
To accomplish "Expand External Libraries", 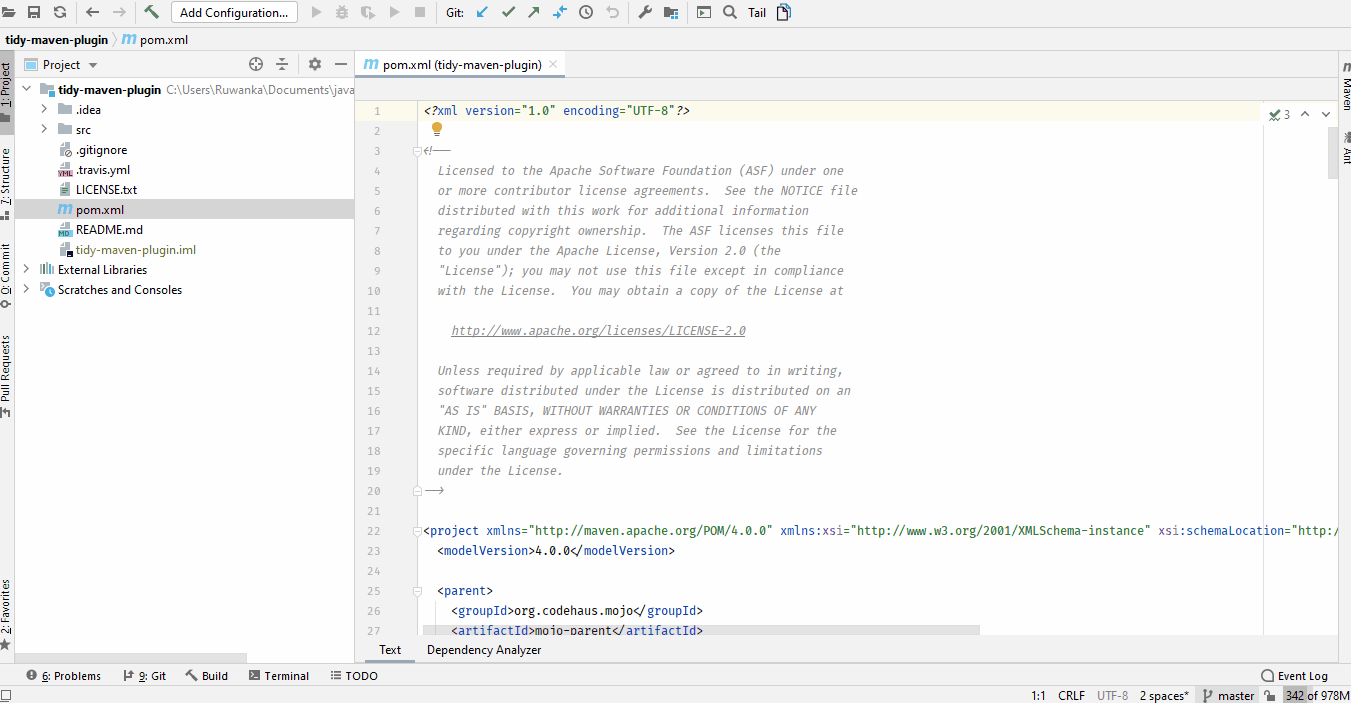I will tap(25, 269).
